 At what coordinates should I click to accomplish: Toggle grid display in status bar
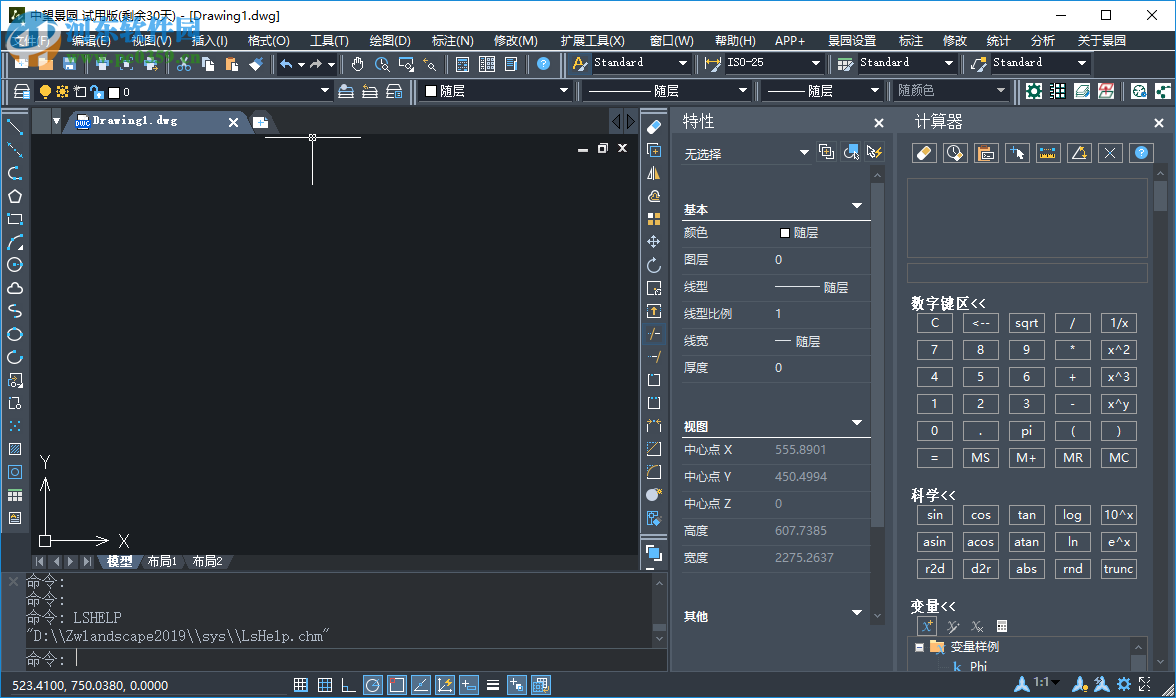(325, 685)
